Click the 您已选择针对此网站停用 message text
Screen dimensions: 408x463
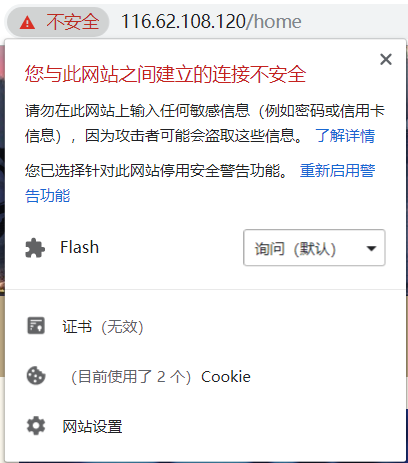tap(156, 171)
